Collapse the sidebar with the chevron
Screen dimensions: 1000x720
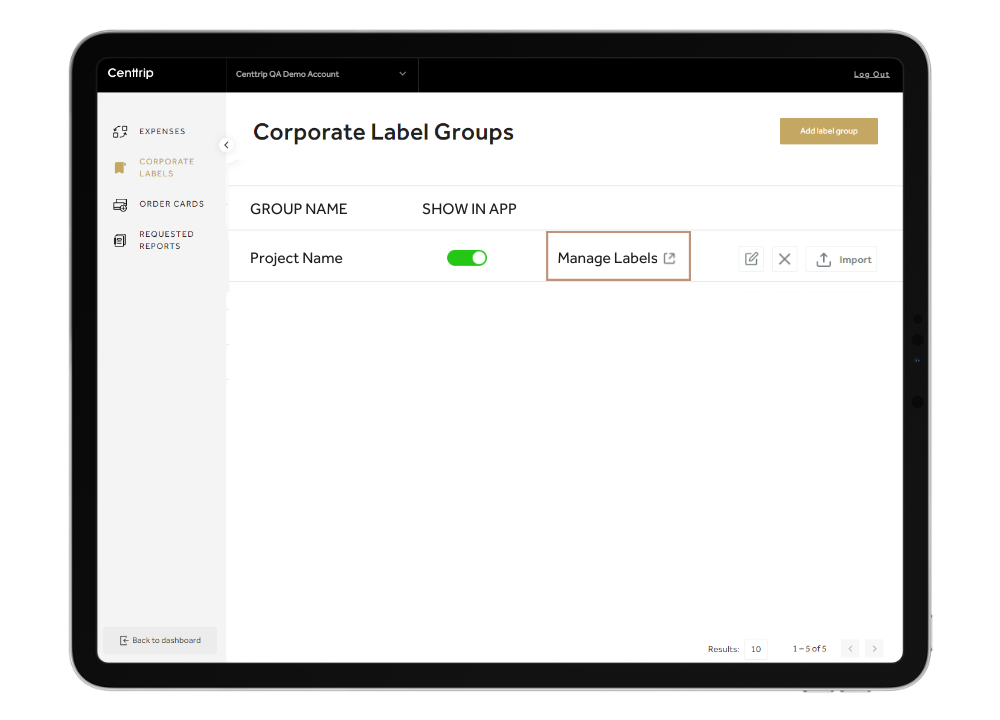click(x=226, y=145)
